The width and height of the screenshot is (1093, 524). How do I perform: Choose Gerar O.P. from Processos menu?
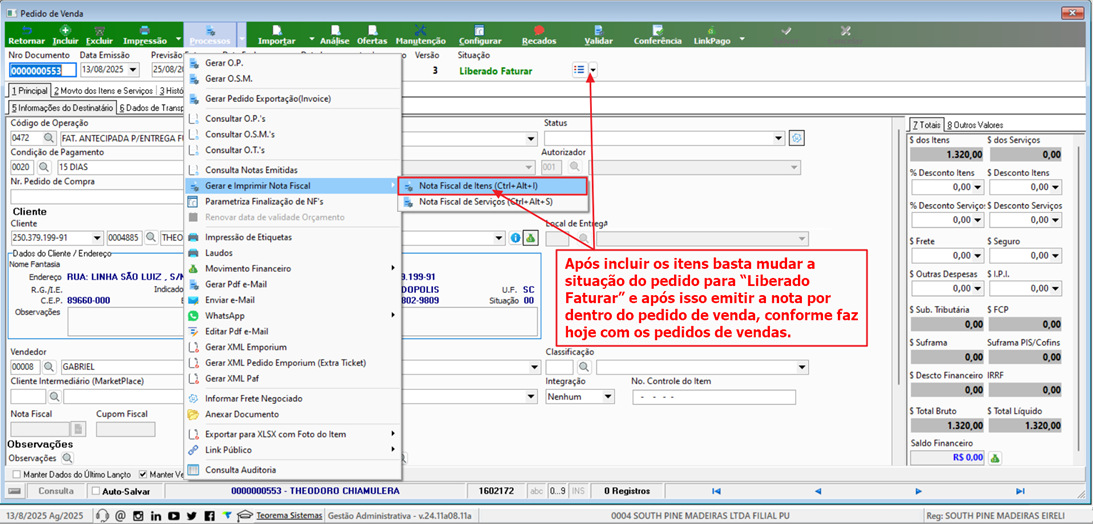click(x=293, y=63)
